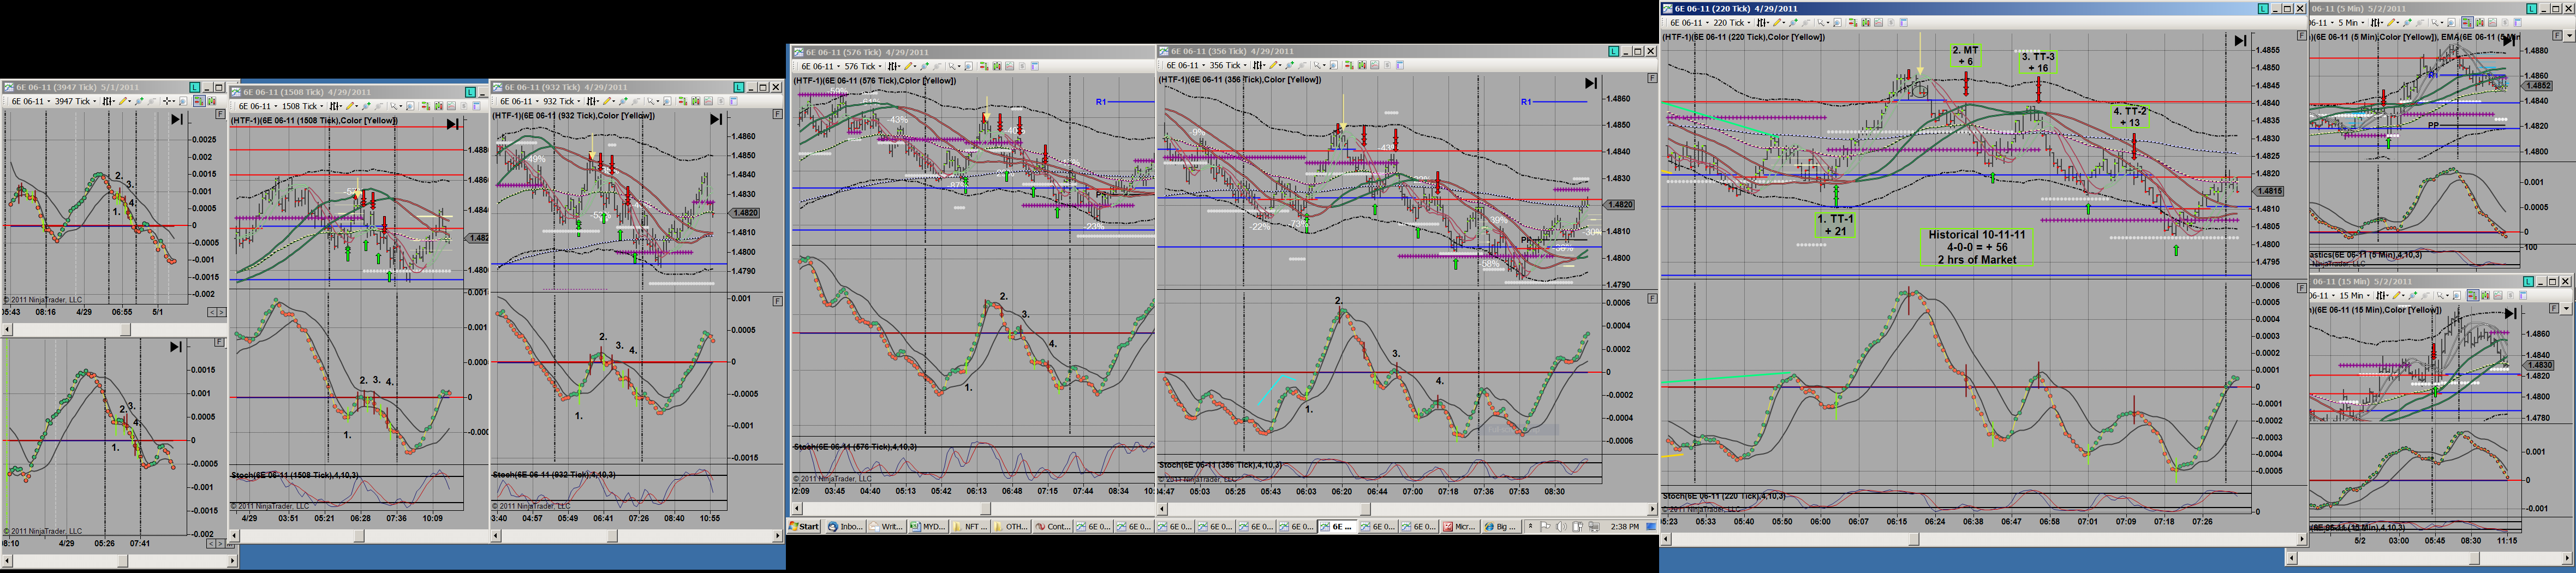
Task: Click horizontal scrollbar thumb of 220 Tick chart
Action: [x=1914, y=539]
